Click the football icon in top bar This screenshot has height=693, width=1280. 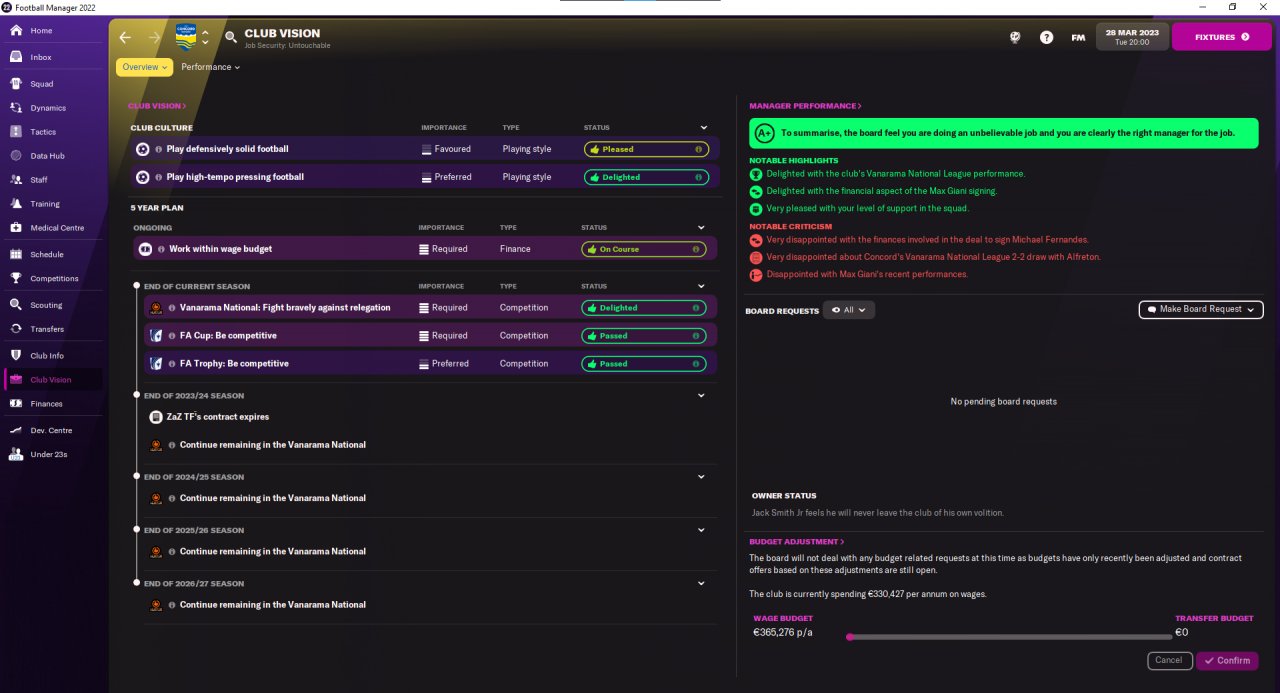[1015, 37]
